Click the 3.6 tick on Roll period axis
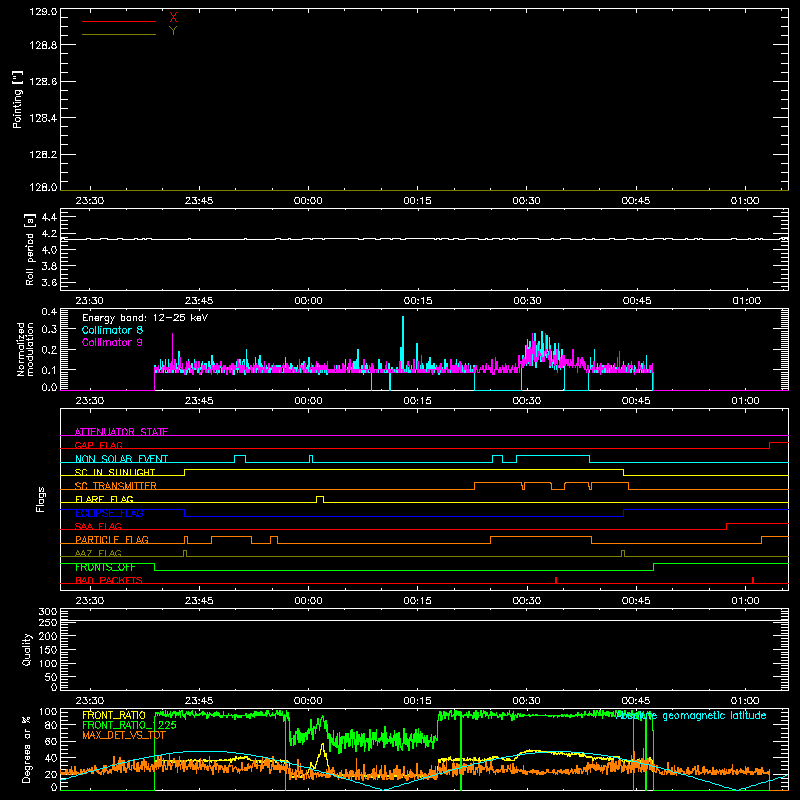800x800 pixels. (x=49, y=282)
